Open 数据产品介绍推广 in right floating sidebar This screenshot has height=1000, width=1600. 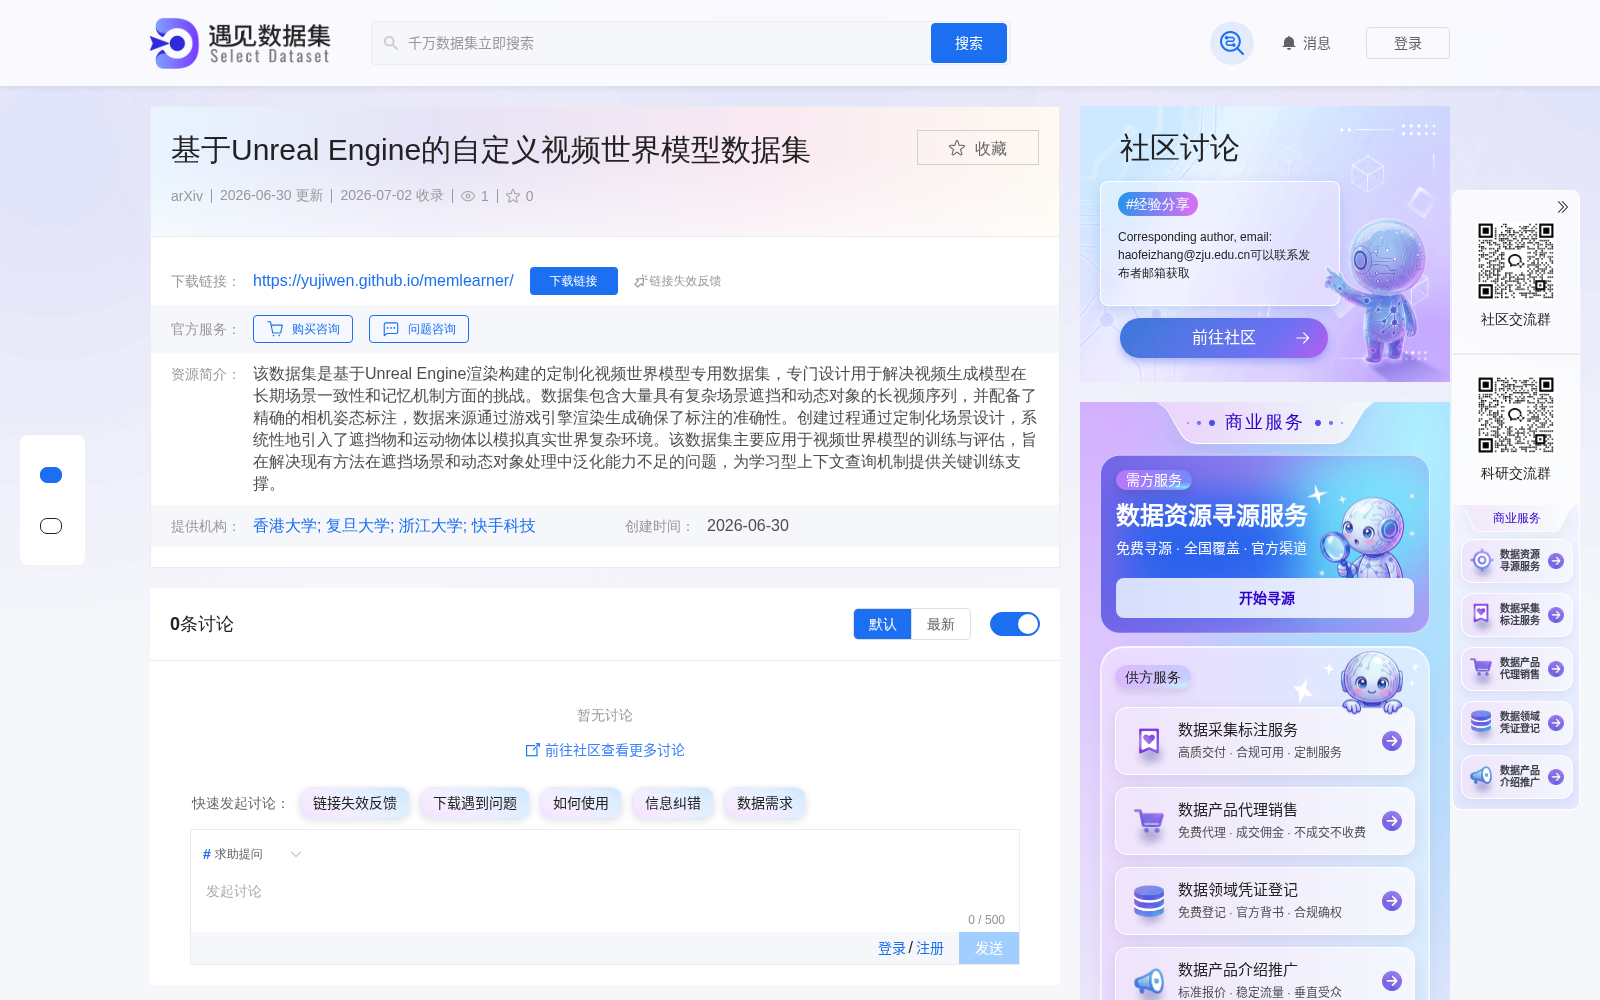tap(1517, 777)
